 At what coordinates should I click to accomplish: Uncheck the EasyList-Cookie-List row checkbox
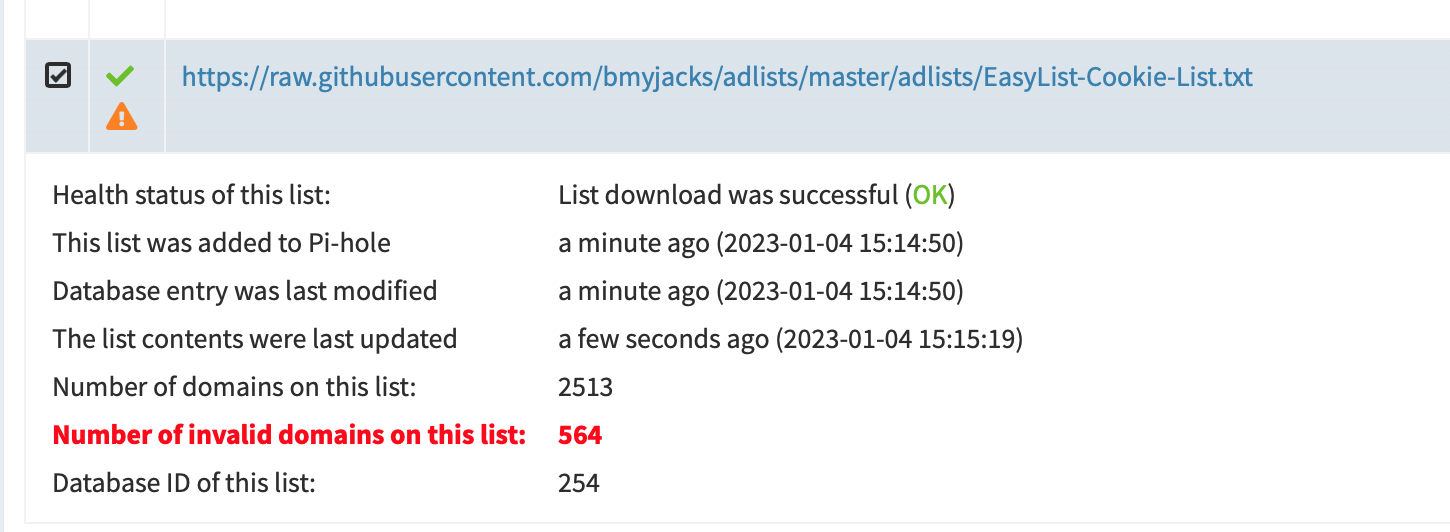[58, 75]
